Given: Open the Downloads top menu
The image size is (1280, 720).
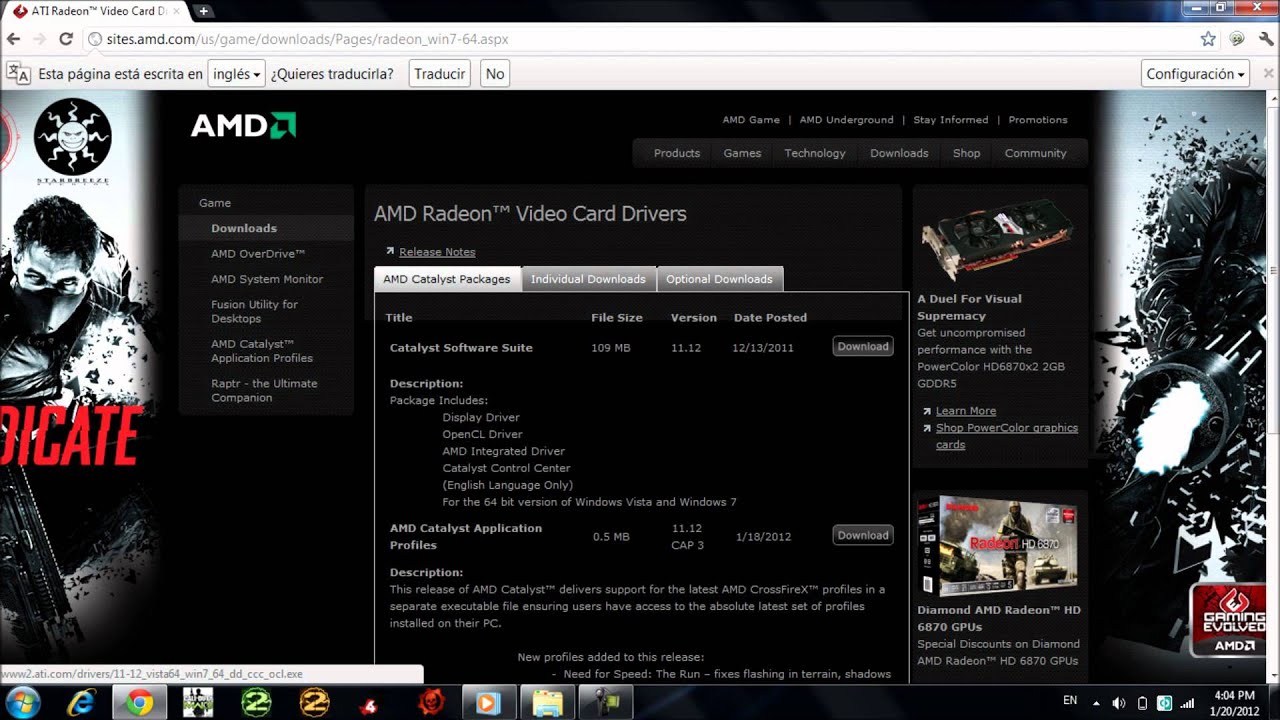Looking at the screenshot, I should pos(899,153).
